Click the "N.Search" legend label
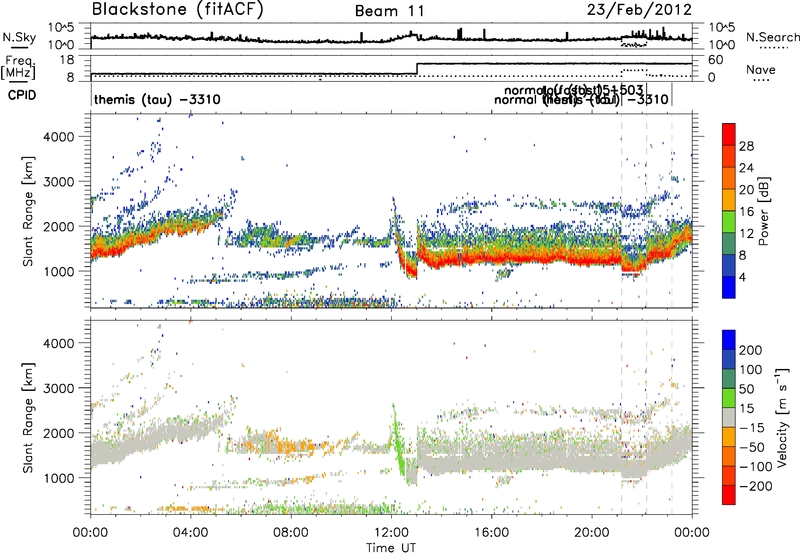Screen dimensions: 800x554 pos(772,37)
